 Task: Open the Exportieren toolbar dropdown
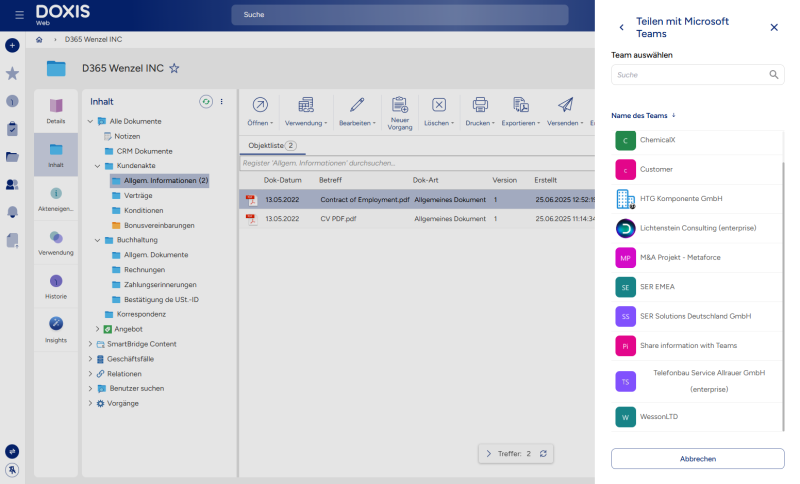520,111
